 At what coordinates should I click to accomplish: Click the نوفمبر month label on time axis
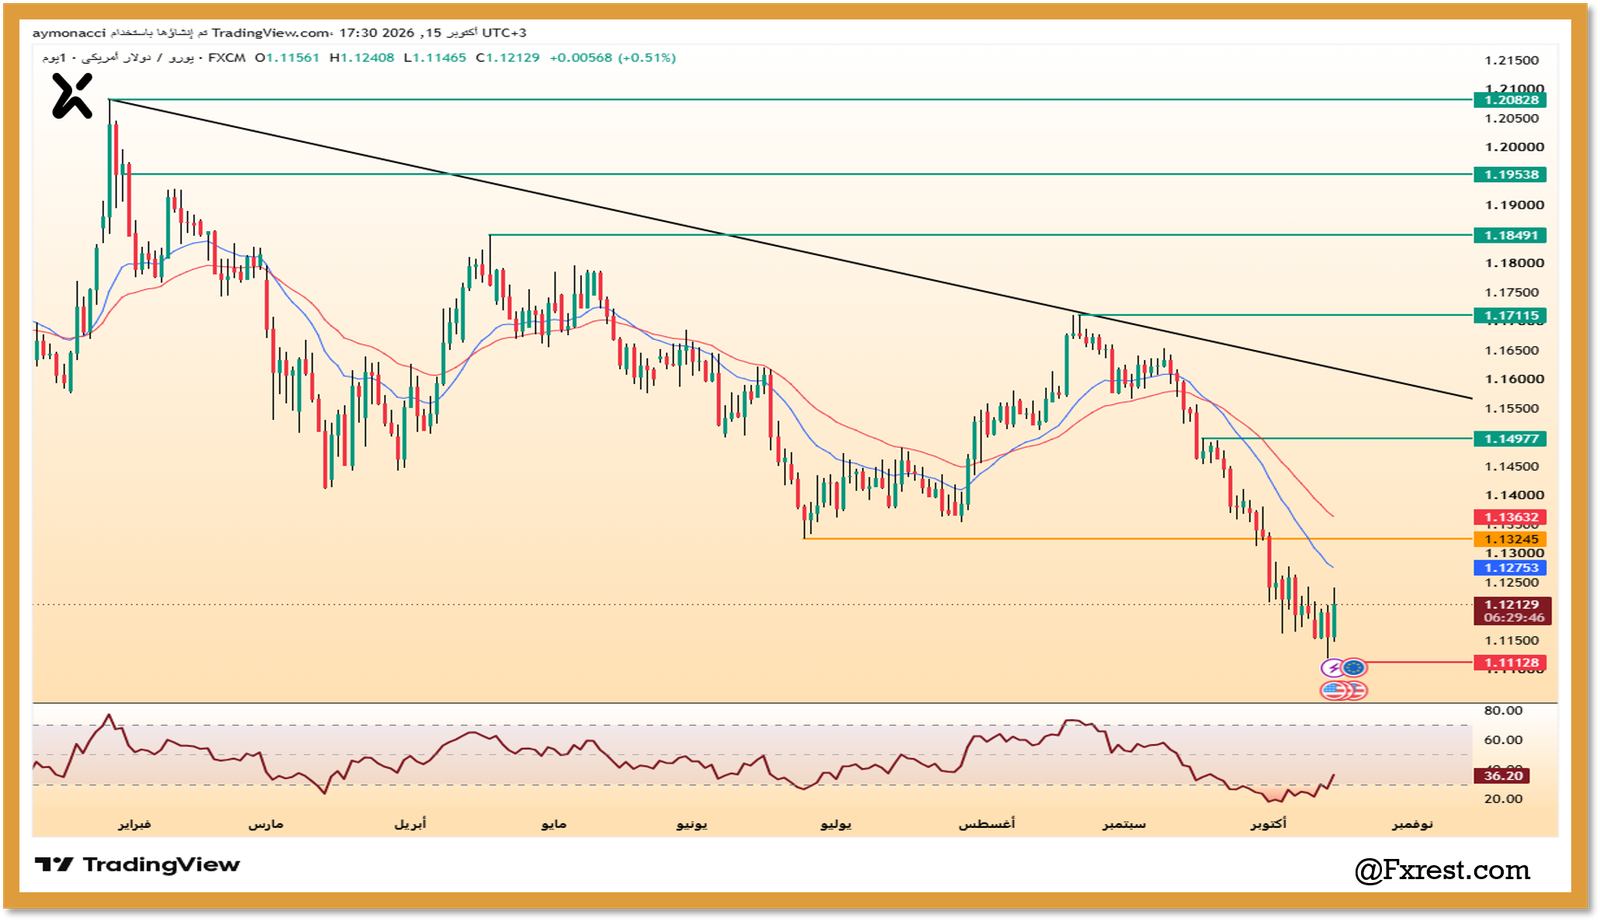pyautogui.click(x=1413, y=824)
